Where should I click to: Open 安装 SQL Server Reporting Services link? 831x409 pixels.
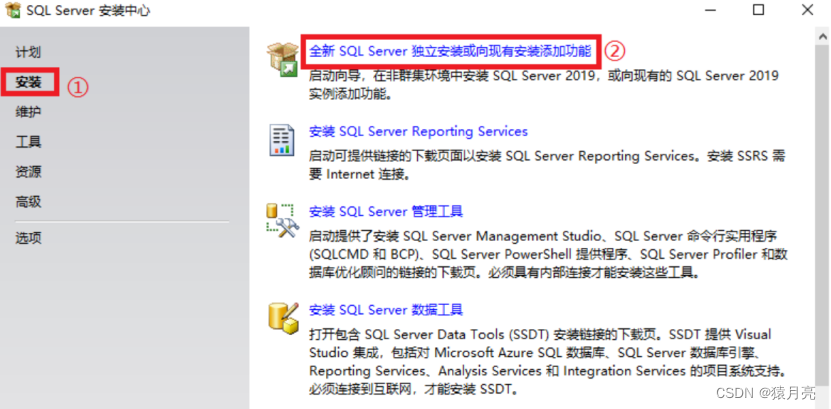click(418, 131)
